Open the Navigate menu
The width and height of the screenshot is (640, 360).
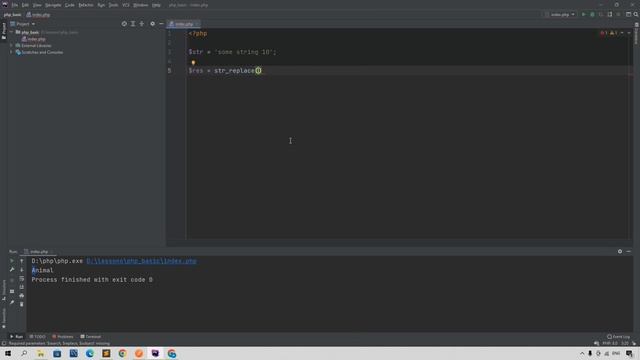click(x=53, y=5)
